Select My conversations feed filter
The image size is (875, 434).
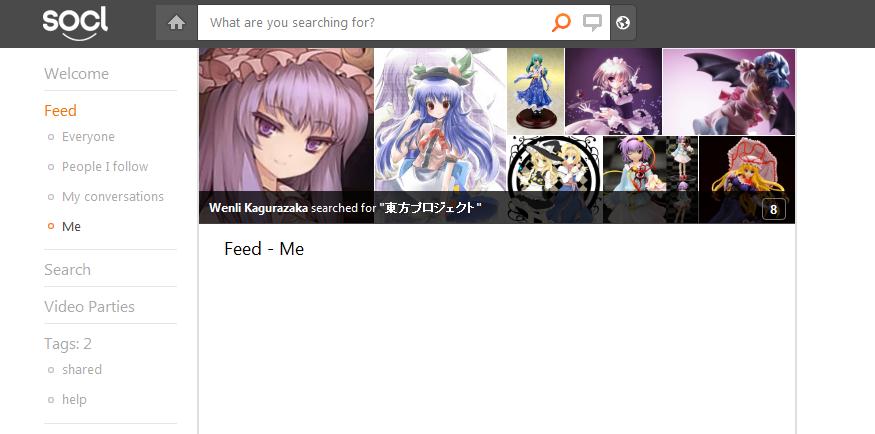click(113, 196)
